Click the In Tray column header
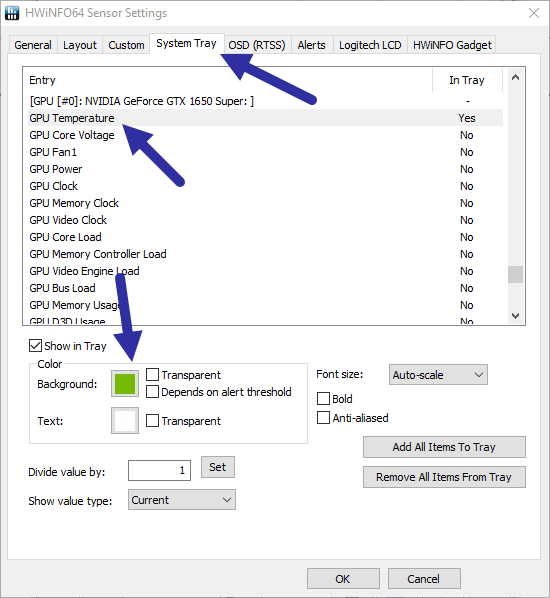Image resolution: width=550 pixels, height=598 pixels. pos(467,80)
